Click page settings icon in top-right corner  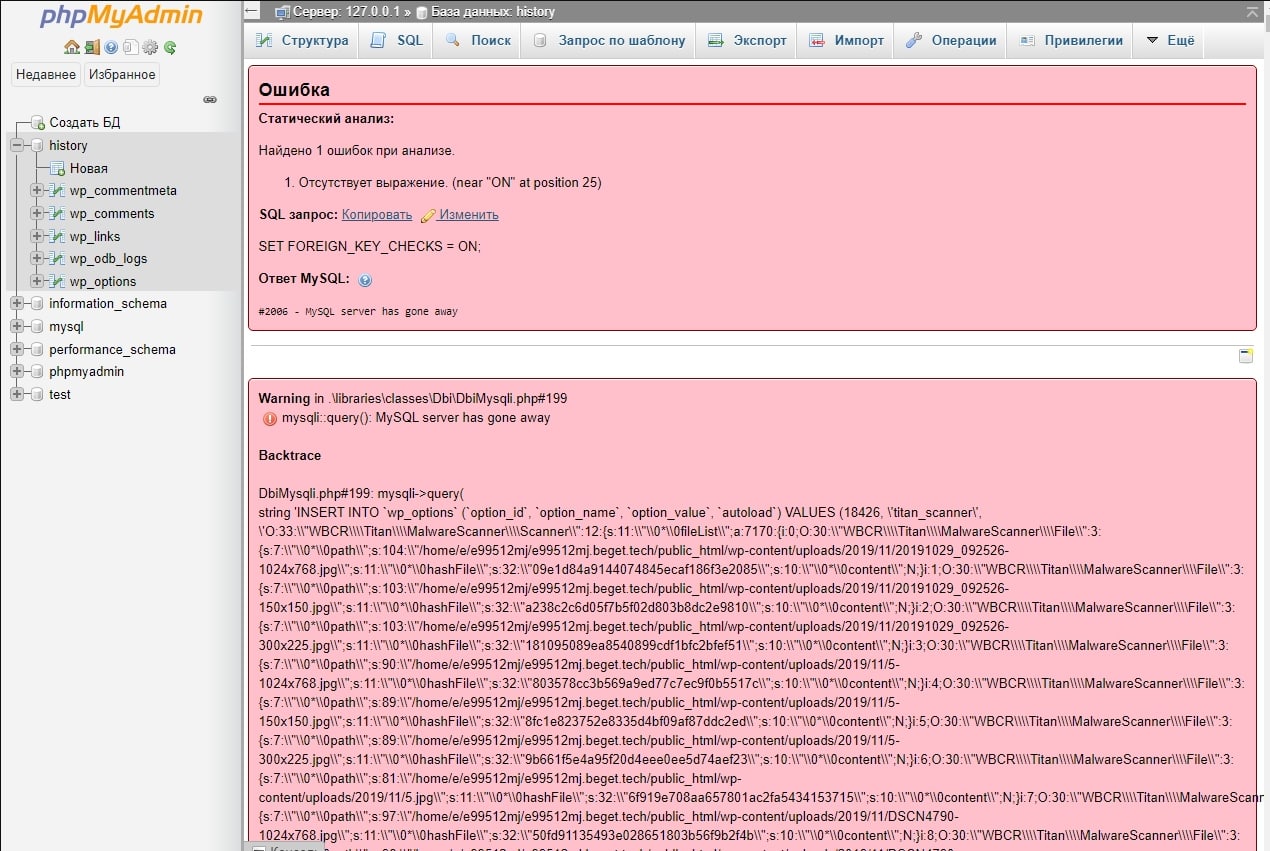point(1252,11)
